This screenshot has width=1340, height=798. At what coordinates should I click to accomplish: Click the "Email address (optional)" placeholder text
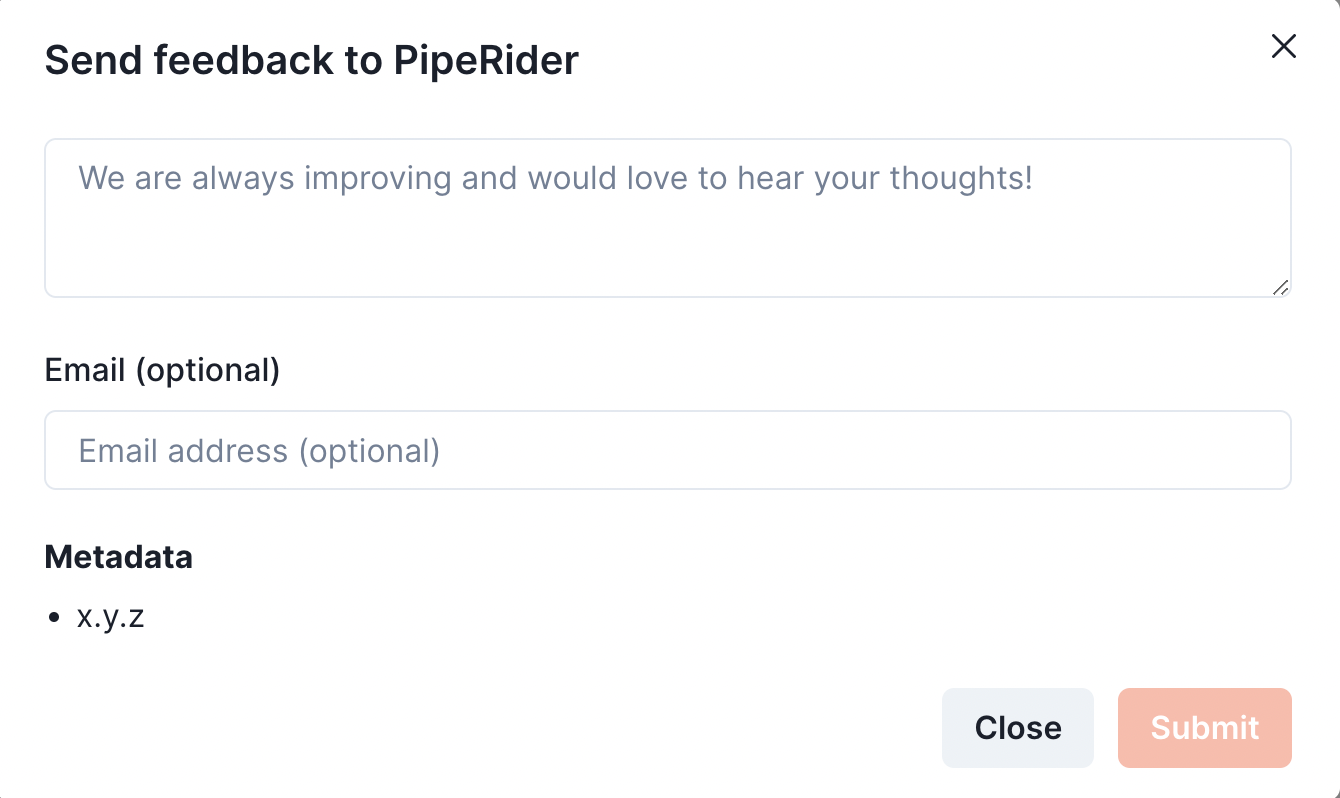coord(260,451)
